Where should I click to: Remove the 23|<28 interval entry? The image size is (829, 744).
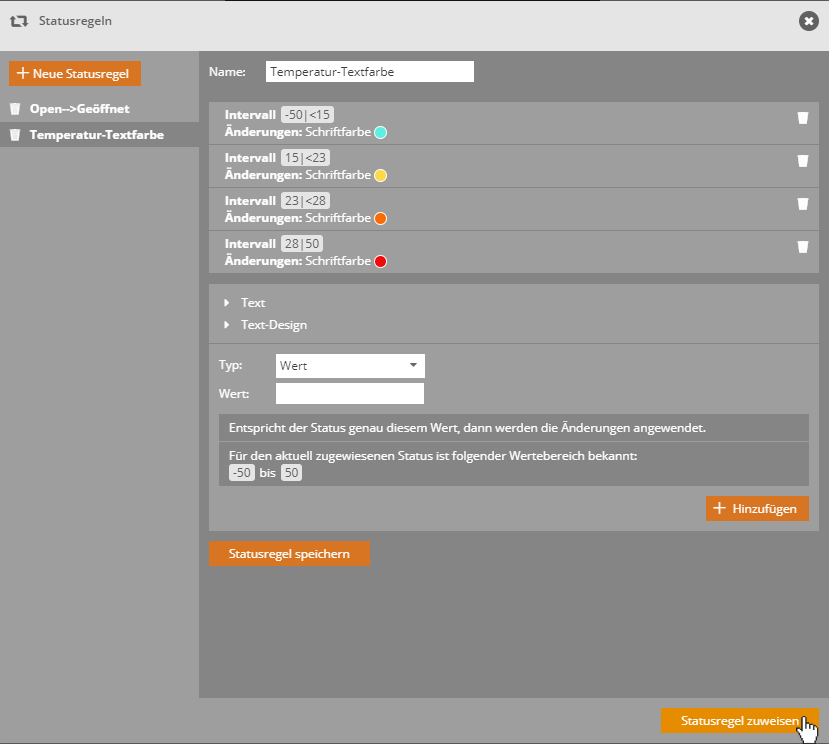[802, 204]
